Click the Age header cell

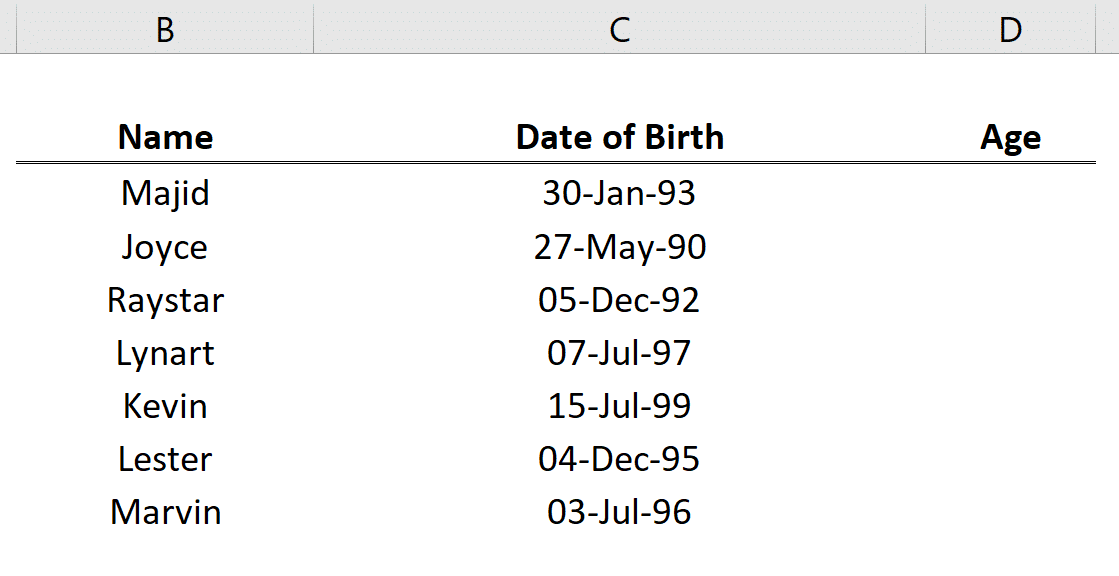tap(1010, 137)
